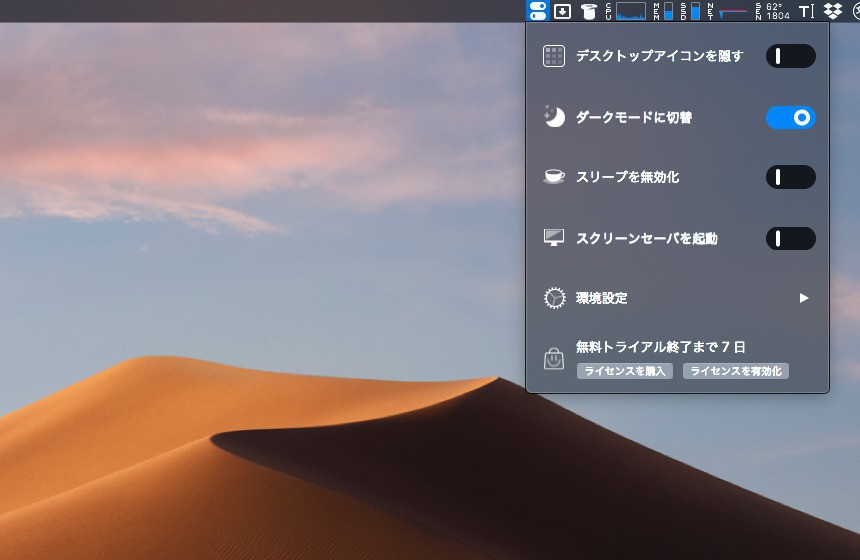Click the One Switch menu bar icon
Image resolution: width=860 pixels, height=560 pixels.
click(538, 10)
